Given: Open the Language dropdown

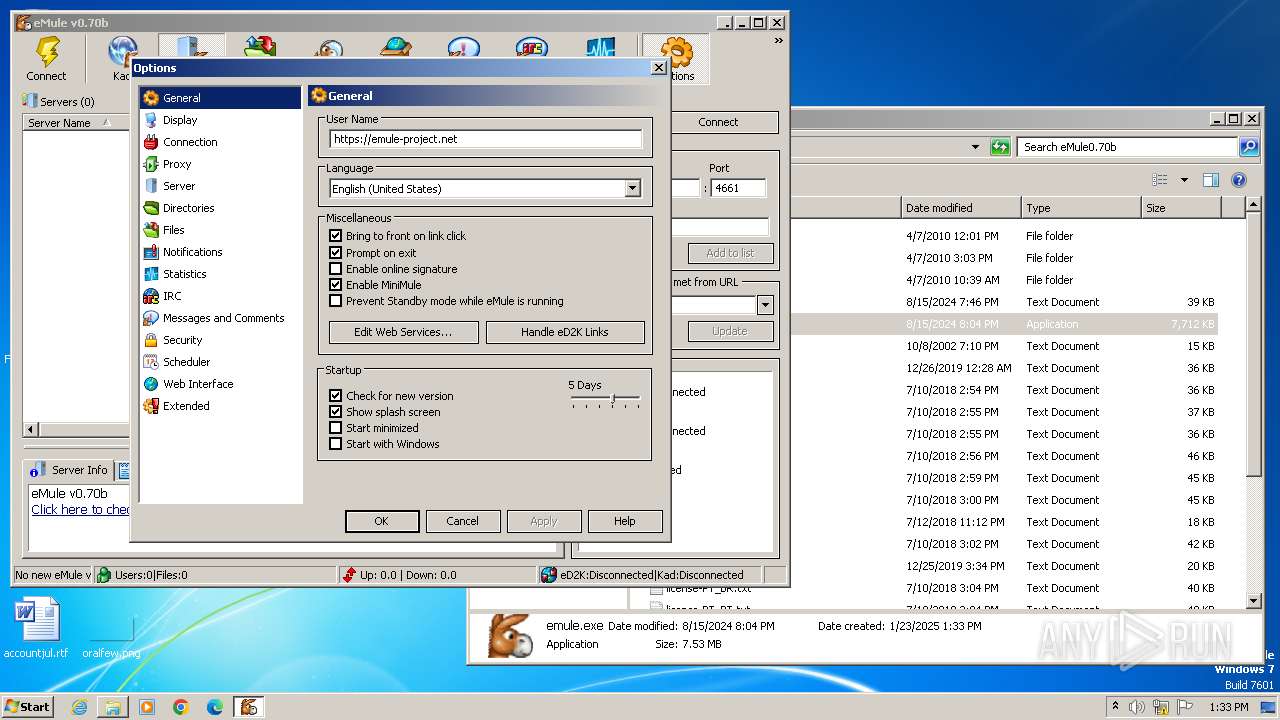Looking at the screenshot, I should pyautogui.click(x=632, y=189).
